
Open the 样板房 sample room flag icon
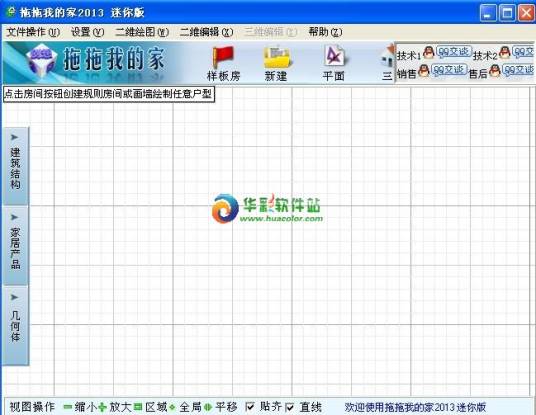point(223,57)
